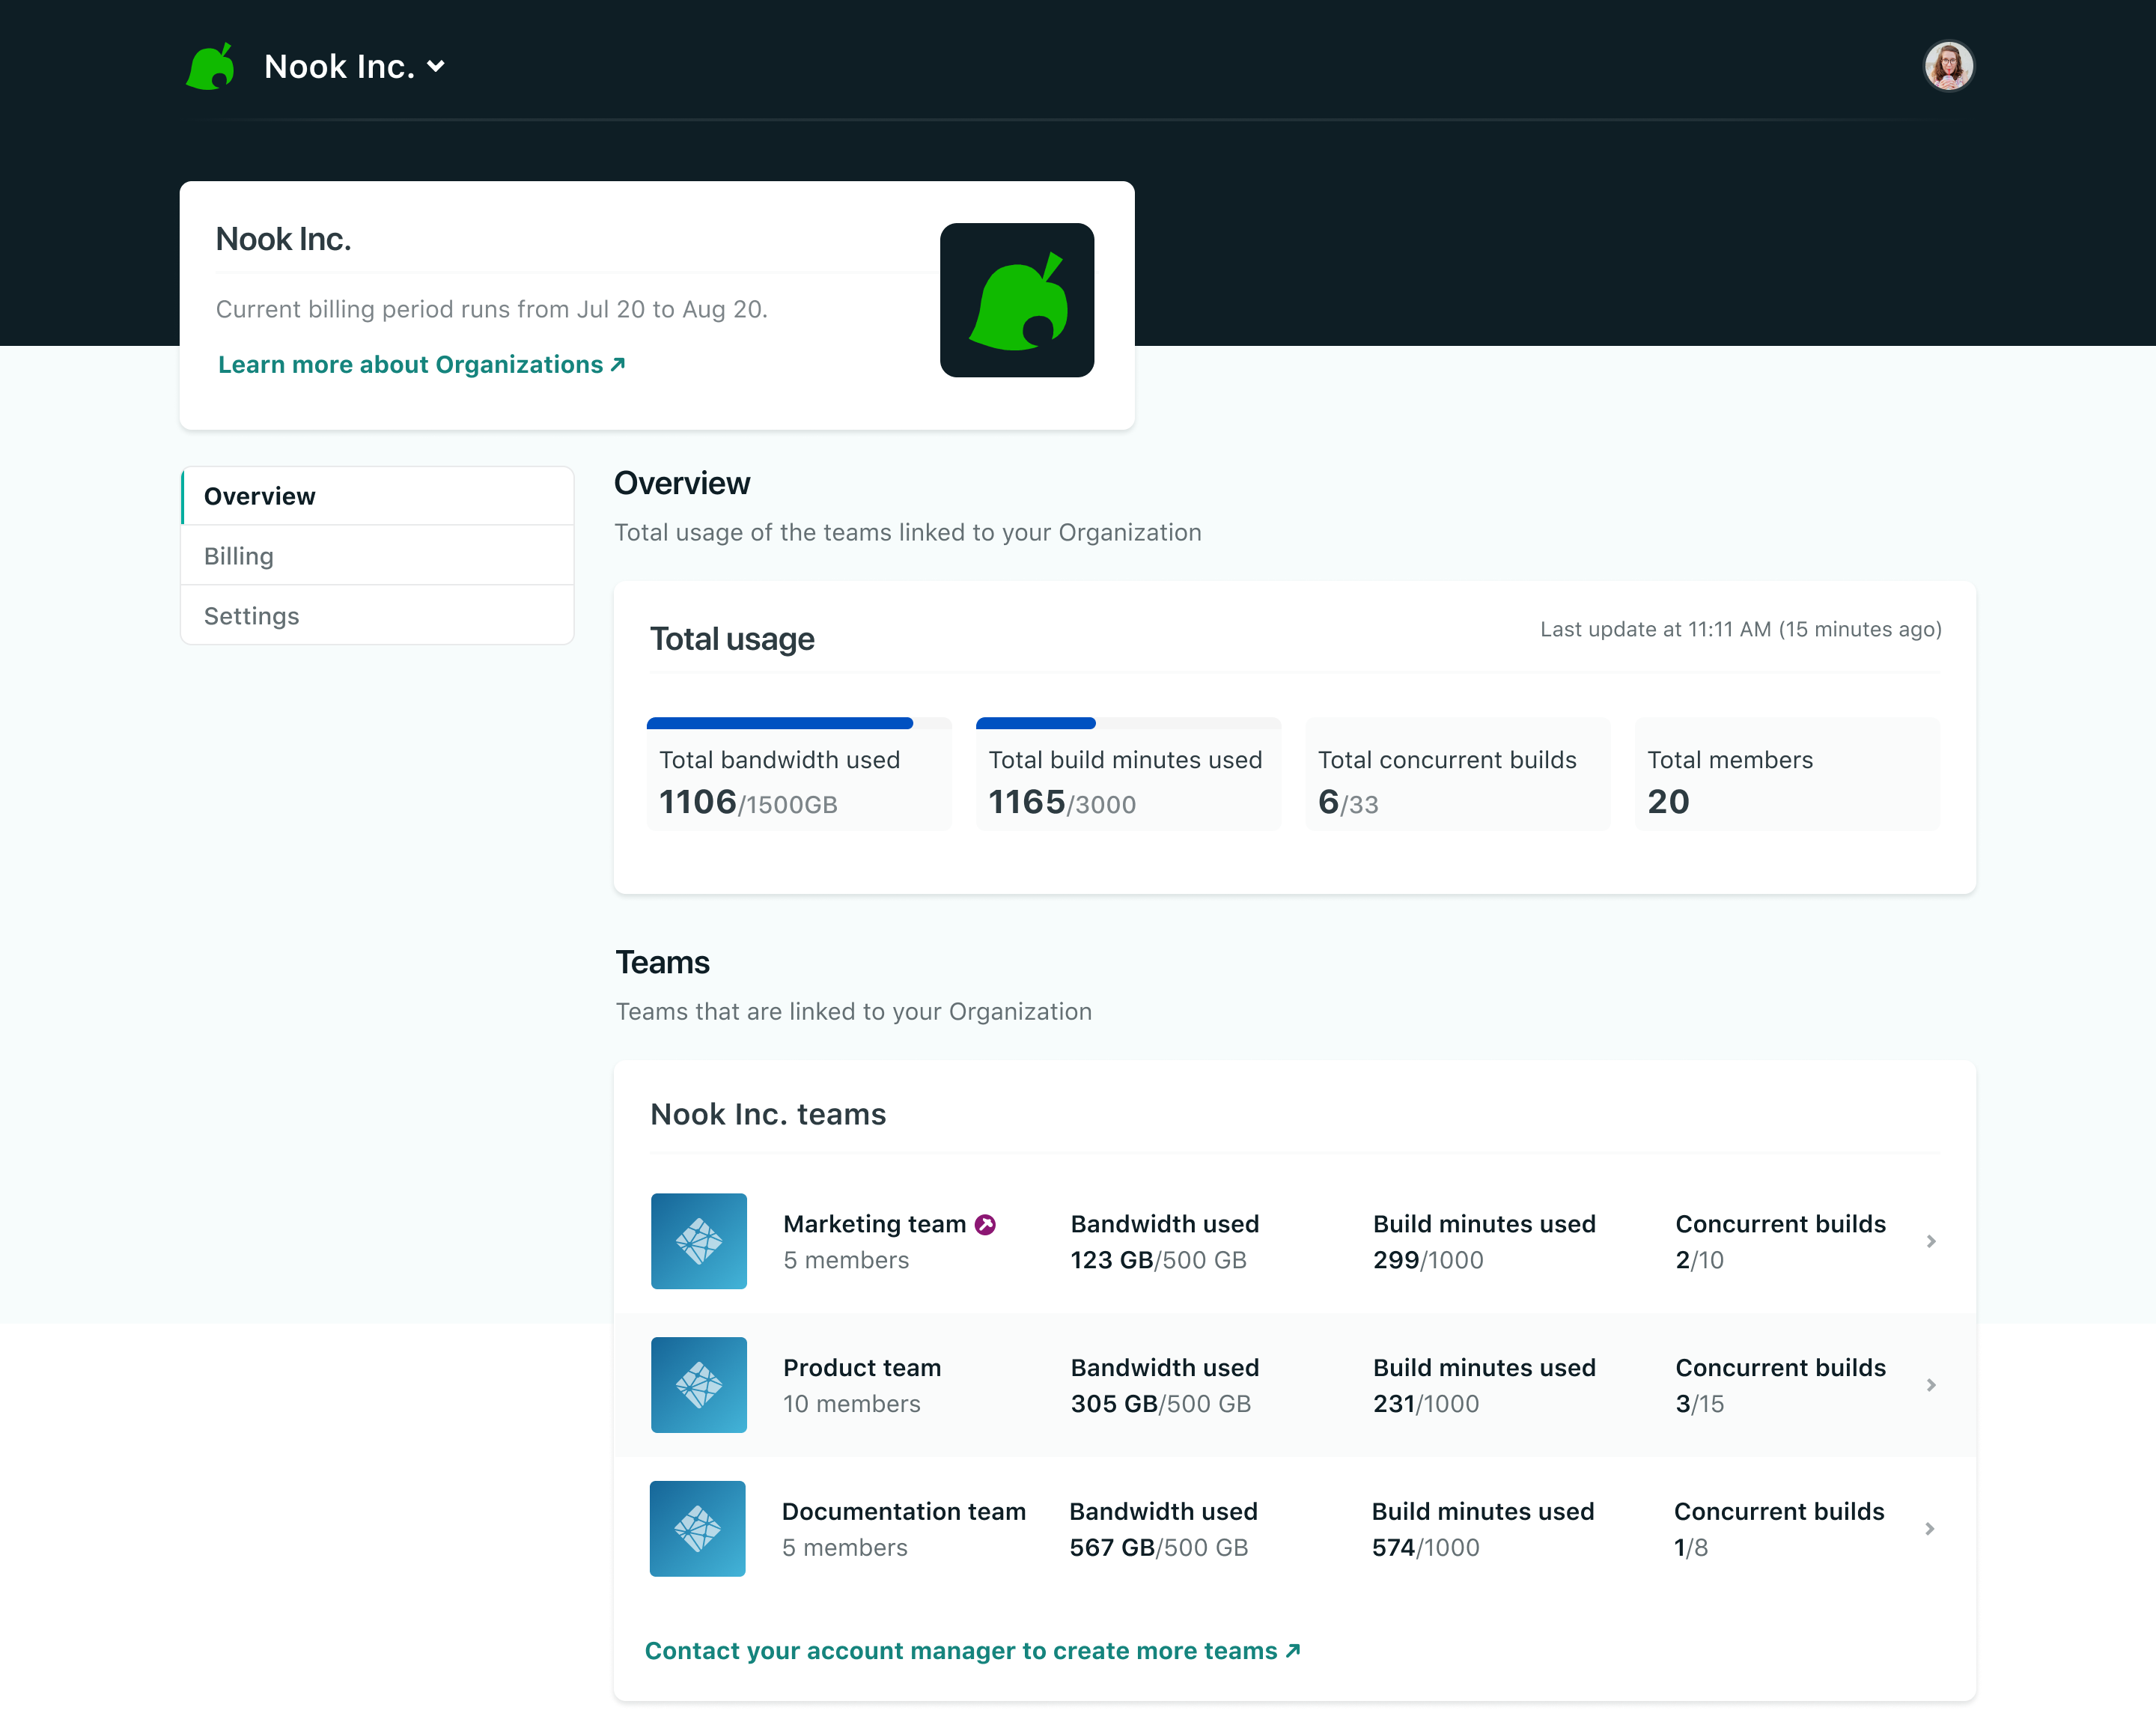This screenshot has height=1710, width=2156.
Task: Open Learn more about Organizations link
Action: 421,365
